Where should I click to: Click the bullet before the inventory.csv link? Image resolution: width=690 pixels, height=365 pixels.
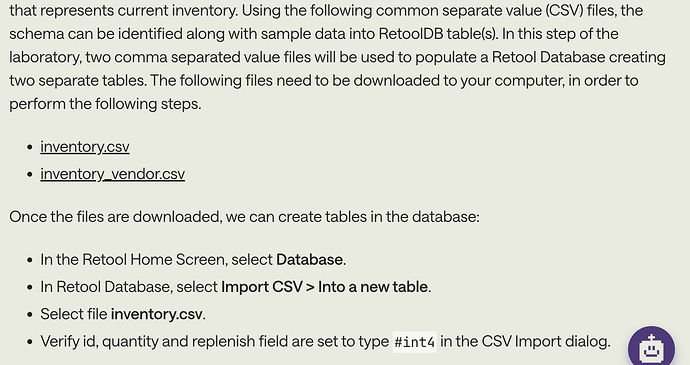tap(29, 147)
